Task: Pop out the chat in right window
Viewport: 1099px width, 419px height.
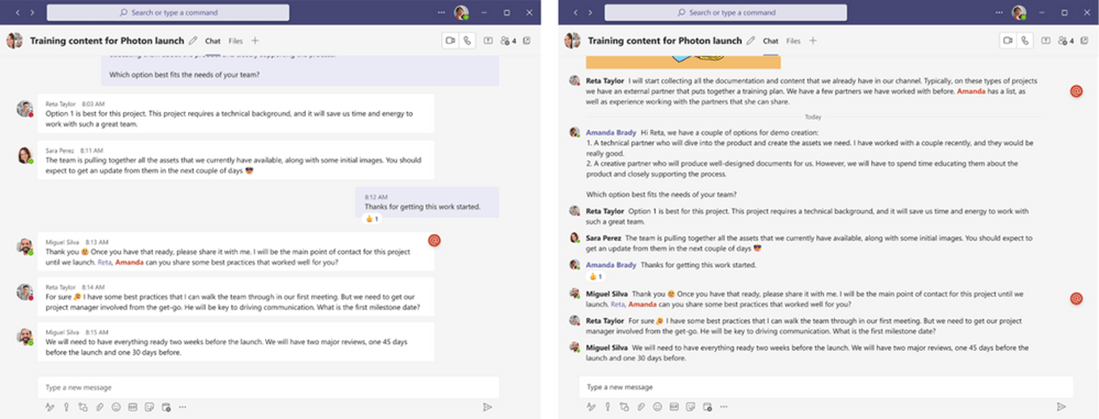Action: (1085, 41)
